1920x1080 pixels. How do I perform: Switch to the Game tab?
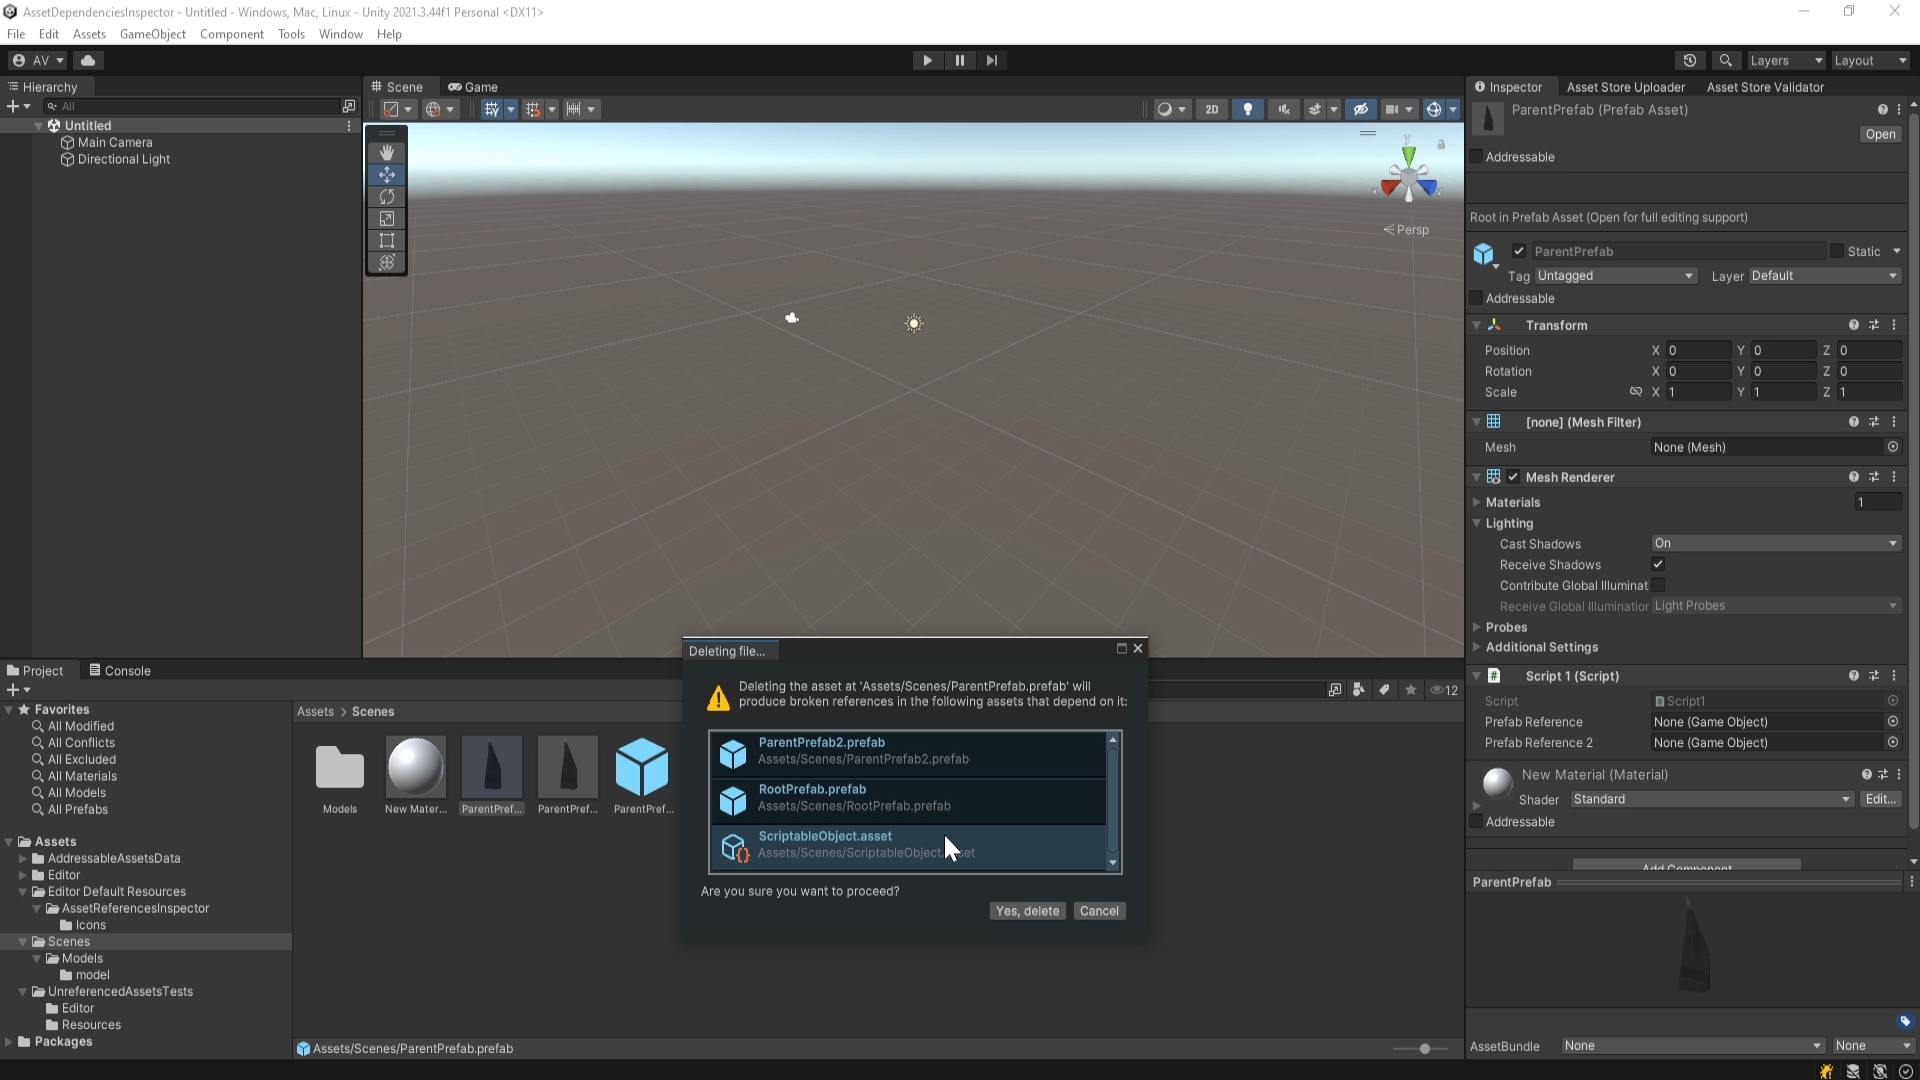point(473,87)
